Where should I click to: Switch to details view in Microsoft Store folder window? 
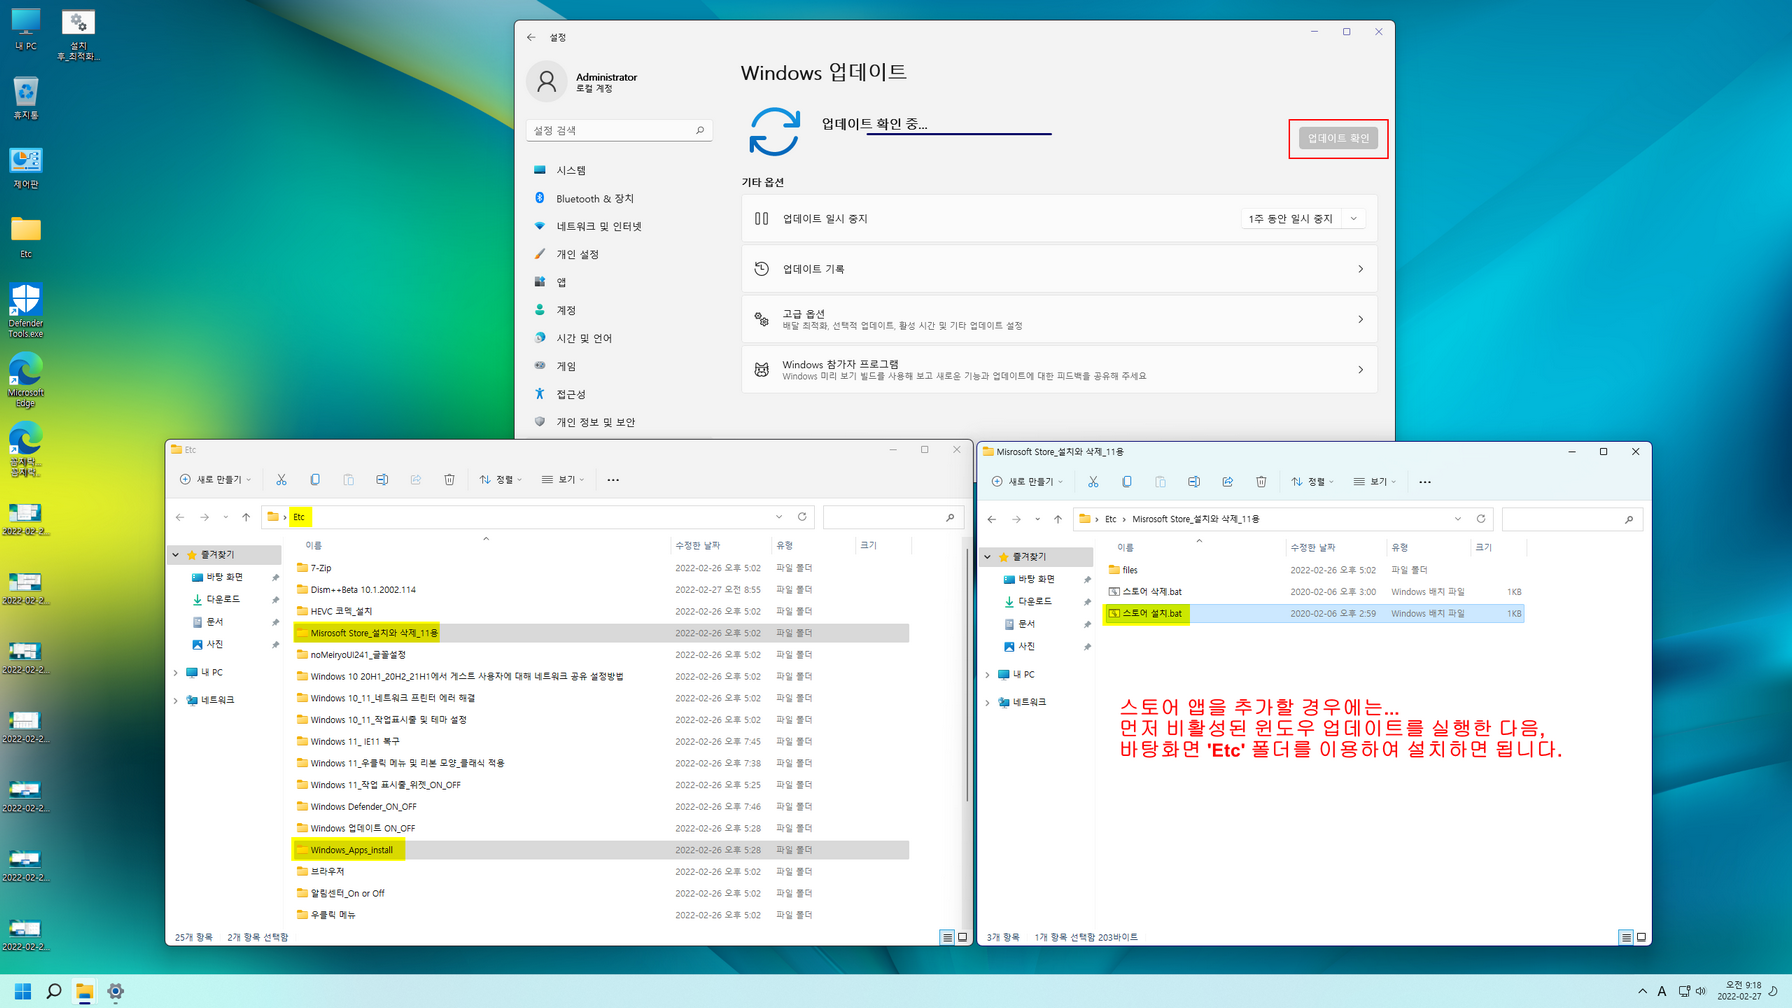tap(1626, 937)
